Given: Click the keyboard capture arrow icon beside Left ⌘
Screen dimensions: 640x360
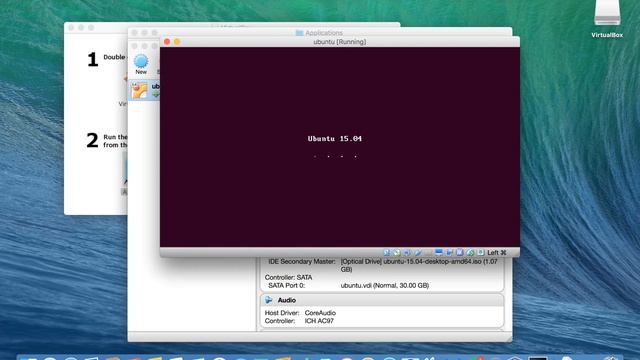Looking at the screenshot, I should coord(481,253).
